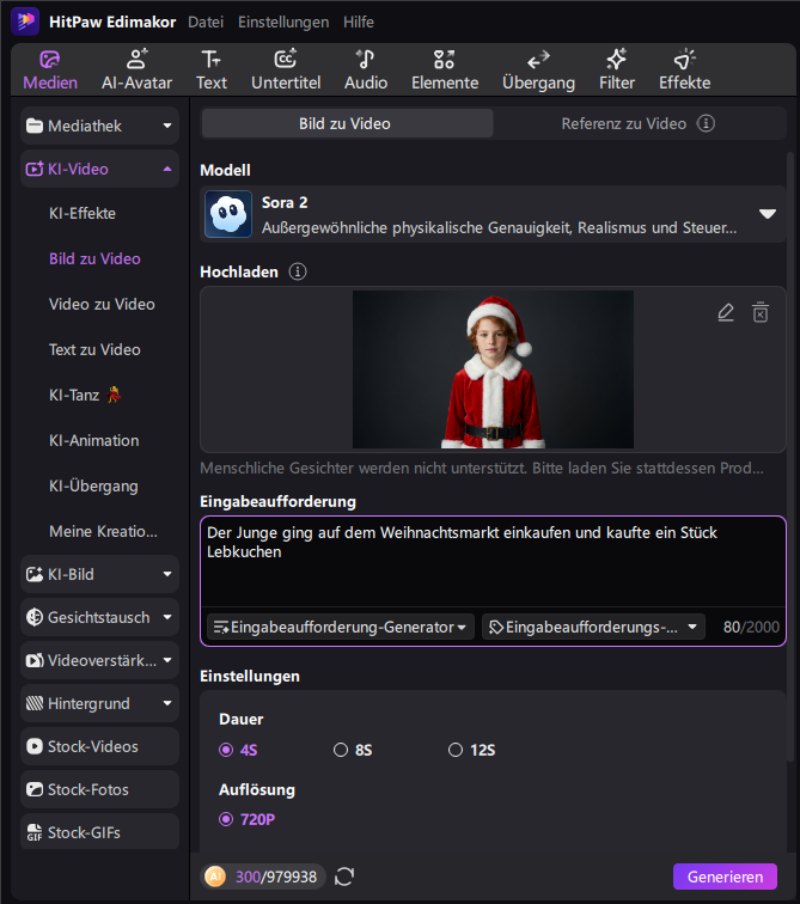Open the Effekte panel

(x=684, y=69)
